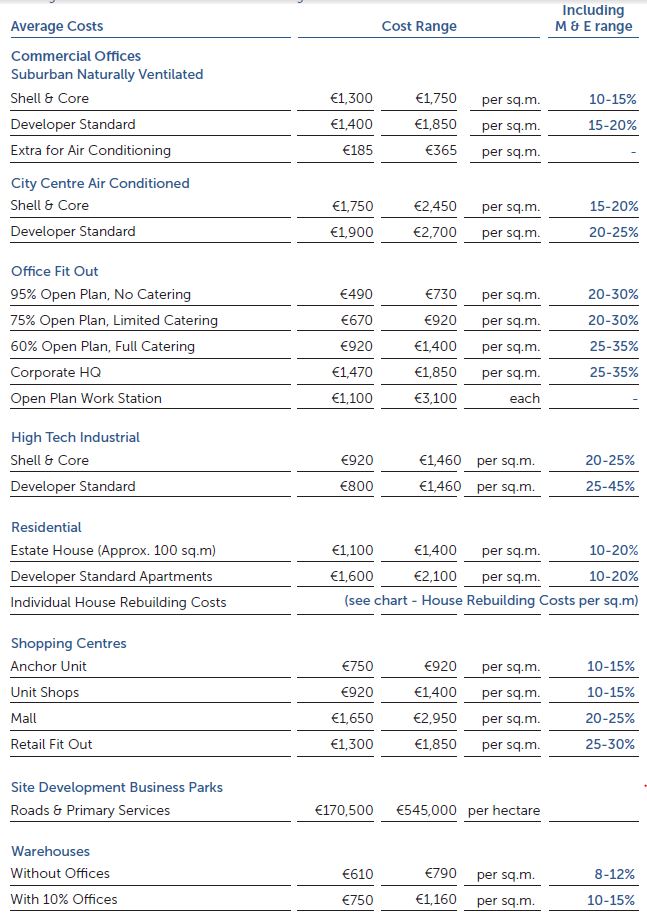The width and height of the screenshot is (647, 918).
Task: Select the "Warehouses" section heading
Action: [50, 851]
